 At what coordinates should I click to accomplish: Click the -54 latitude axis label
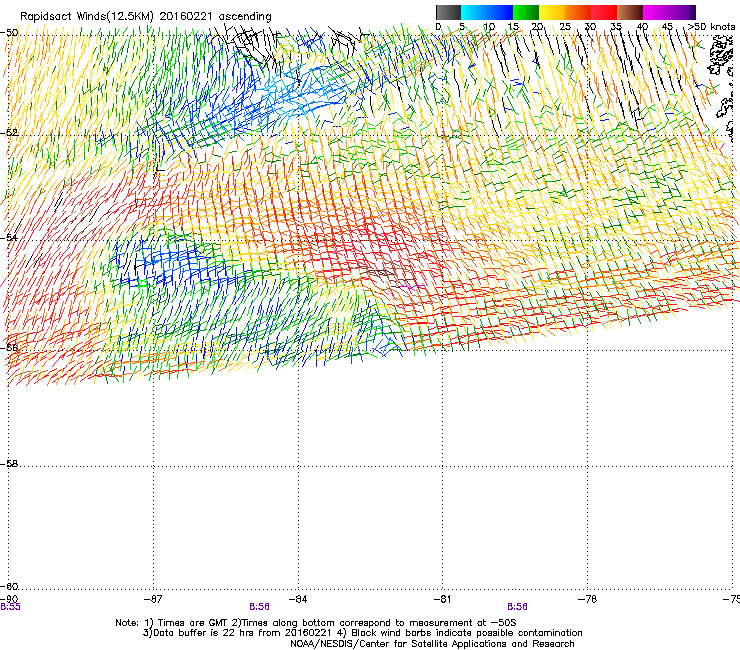(9, 237)
